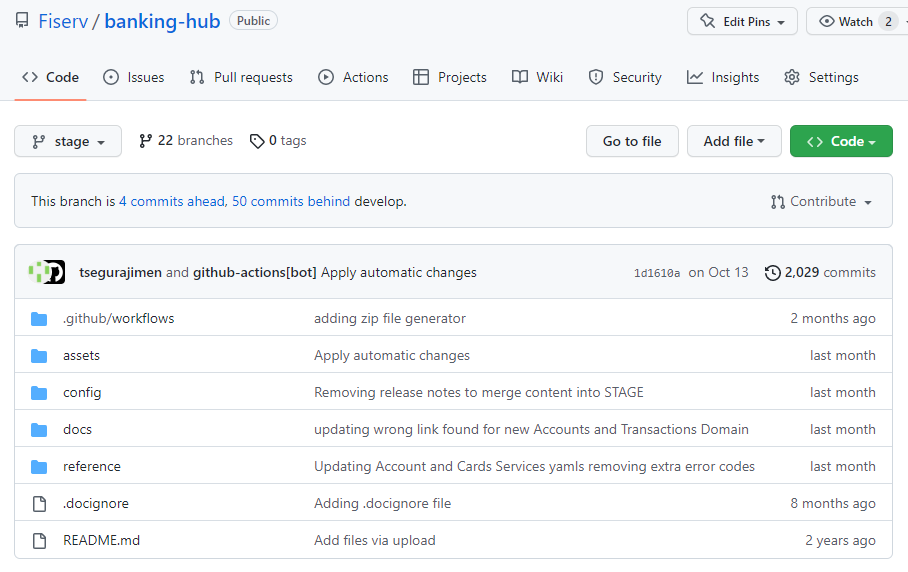Click the folder icon for config
Screen dimensions: 908x572
coord(39,393)
